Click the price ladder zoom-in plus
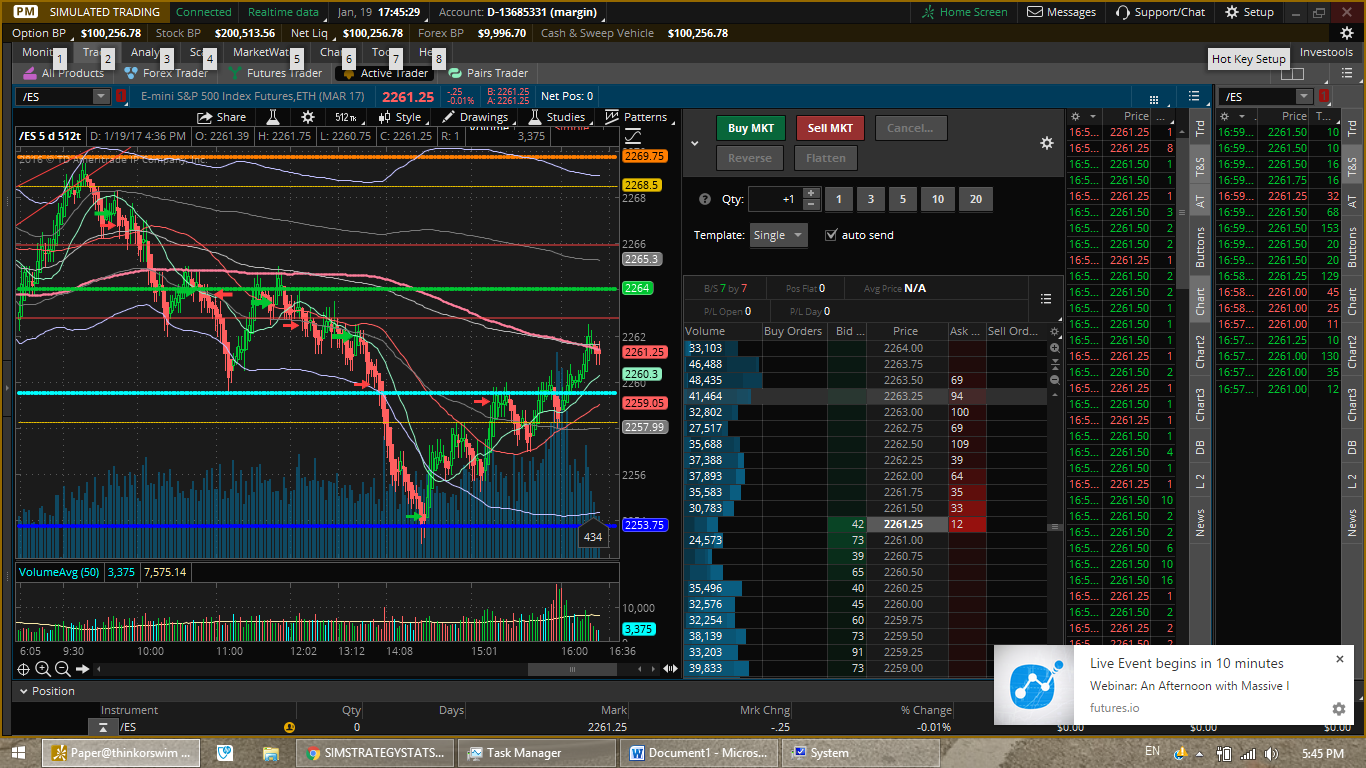The image size is (1366, 768). click(x=1054, y=348)
